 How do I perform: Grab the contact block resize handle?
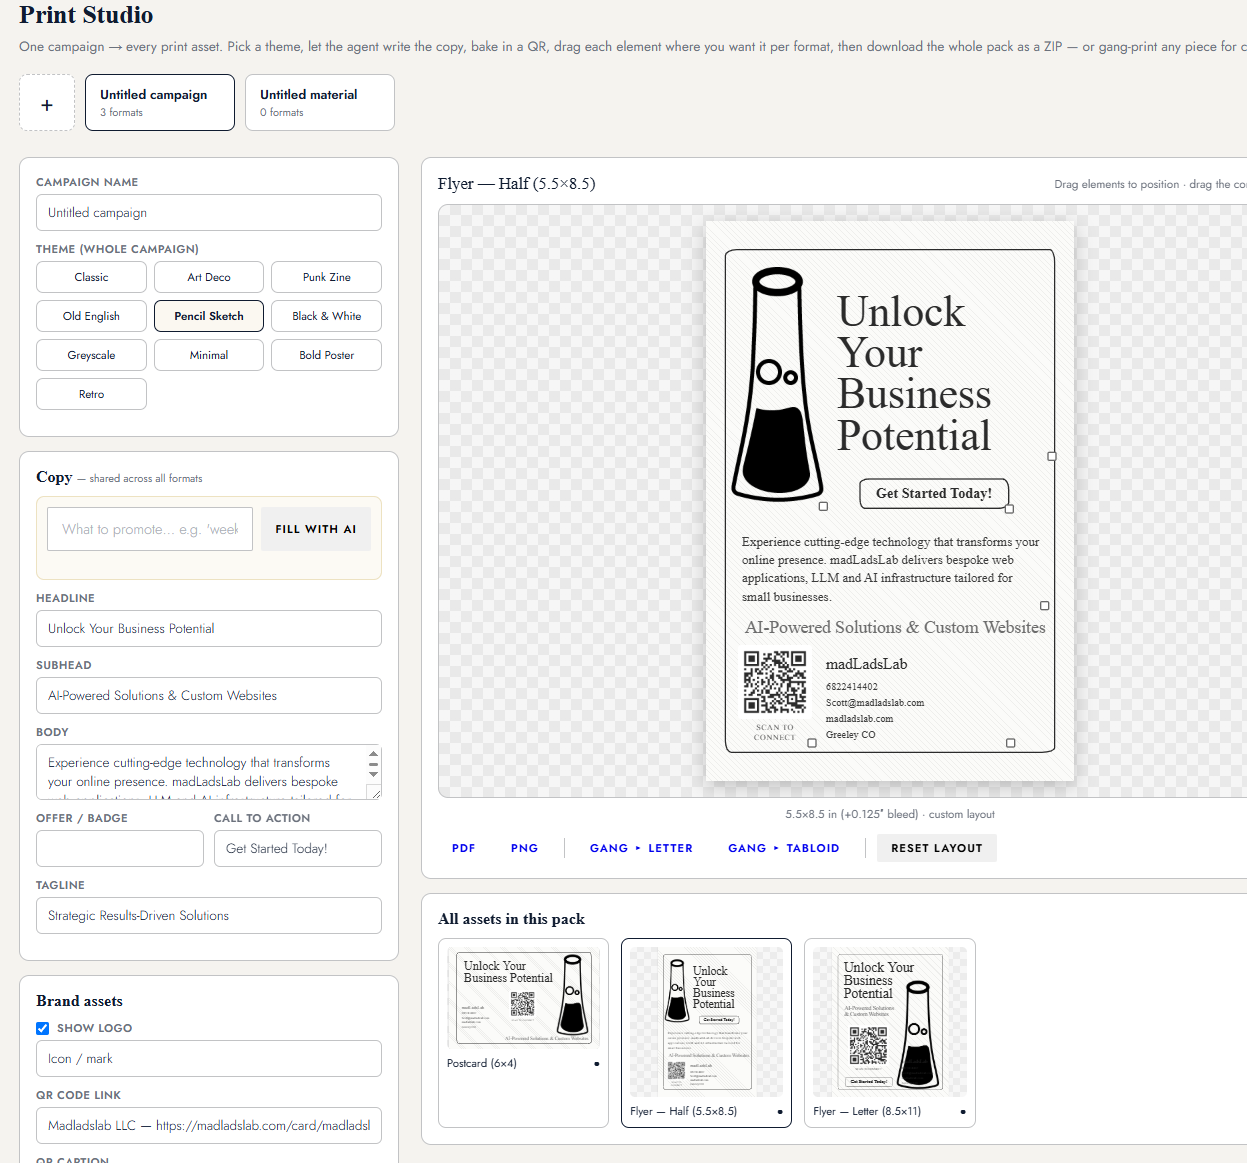coord(1011,743)
